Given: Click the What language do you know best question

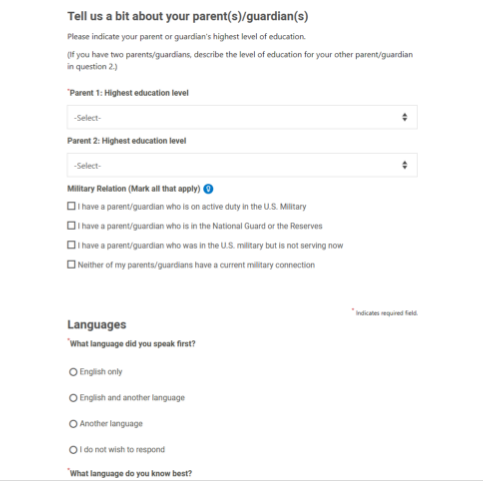Looking at the screenshot, I should click(x=130, y=473).
